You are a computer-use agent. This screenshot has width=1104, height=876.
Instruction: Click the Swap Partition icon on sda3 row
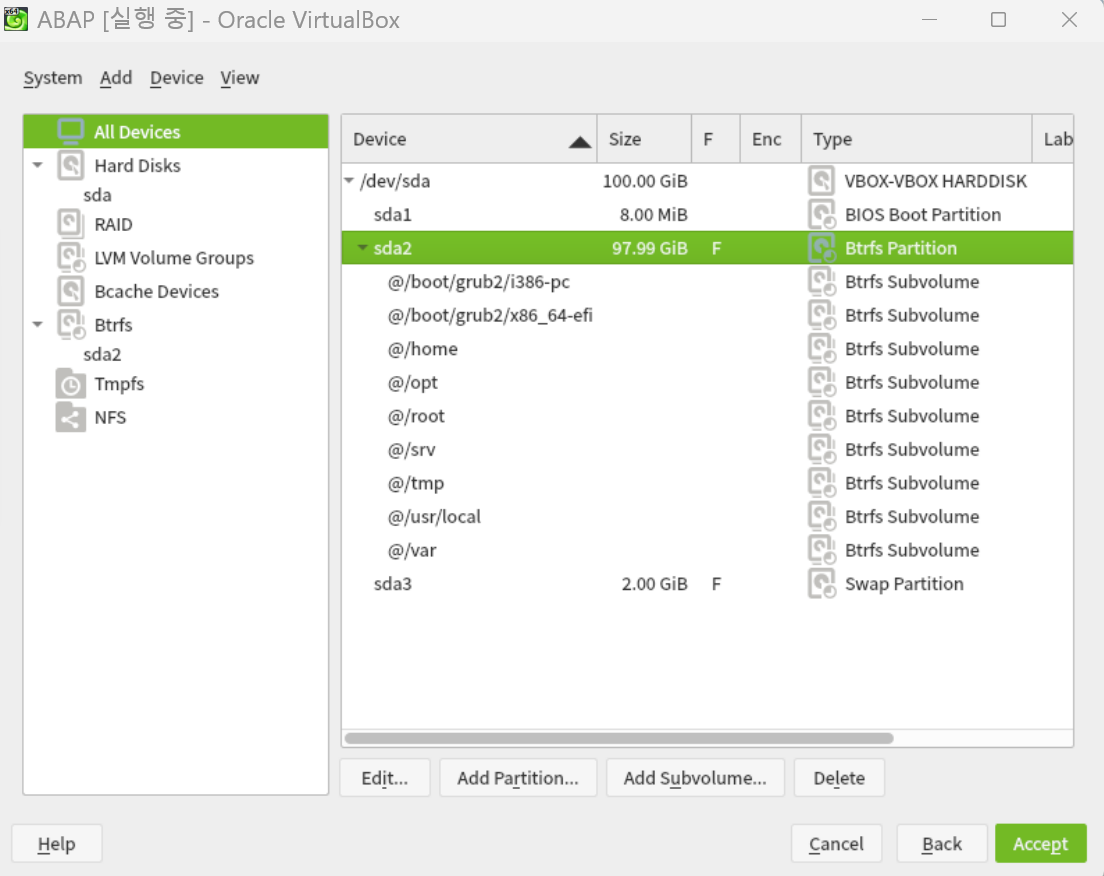tap(822, 584)
